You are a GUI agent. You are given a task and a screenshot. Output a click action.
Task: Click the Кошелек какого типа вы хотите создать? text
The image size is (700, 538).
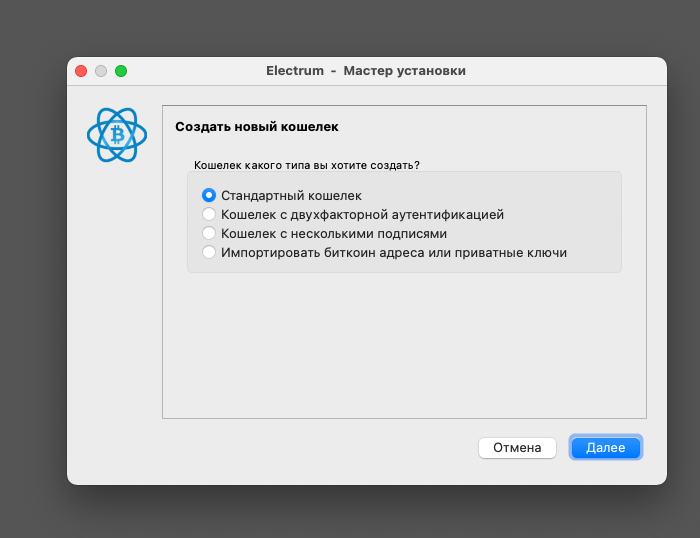[x=307, y=165]
